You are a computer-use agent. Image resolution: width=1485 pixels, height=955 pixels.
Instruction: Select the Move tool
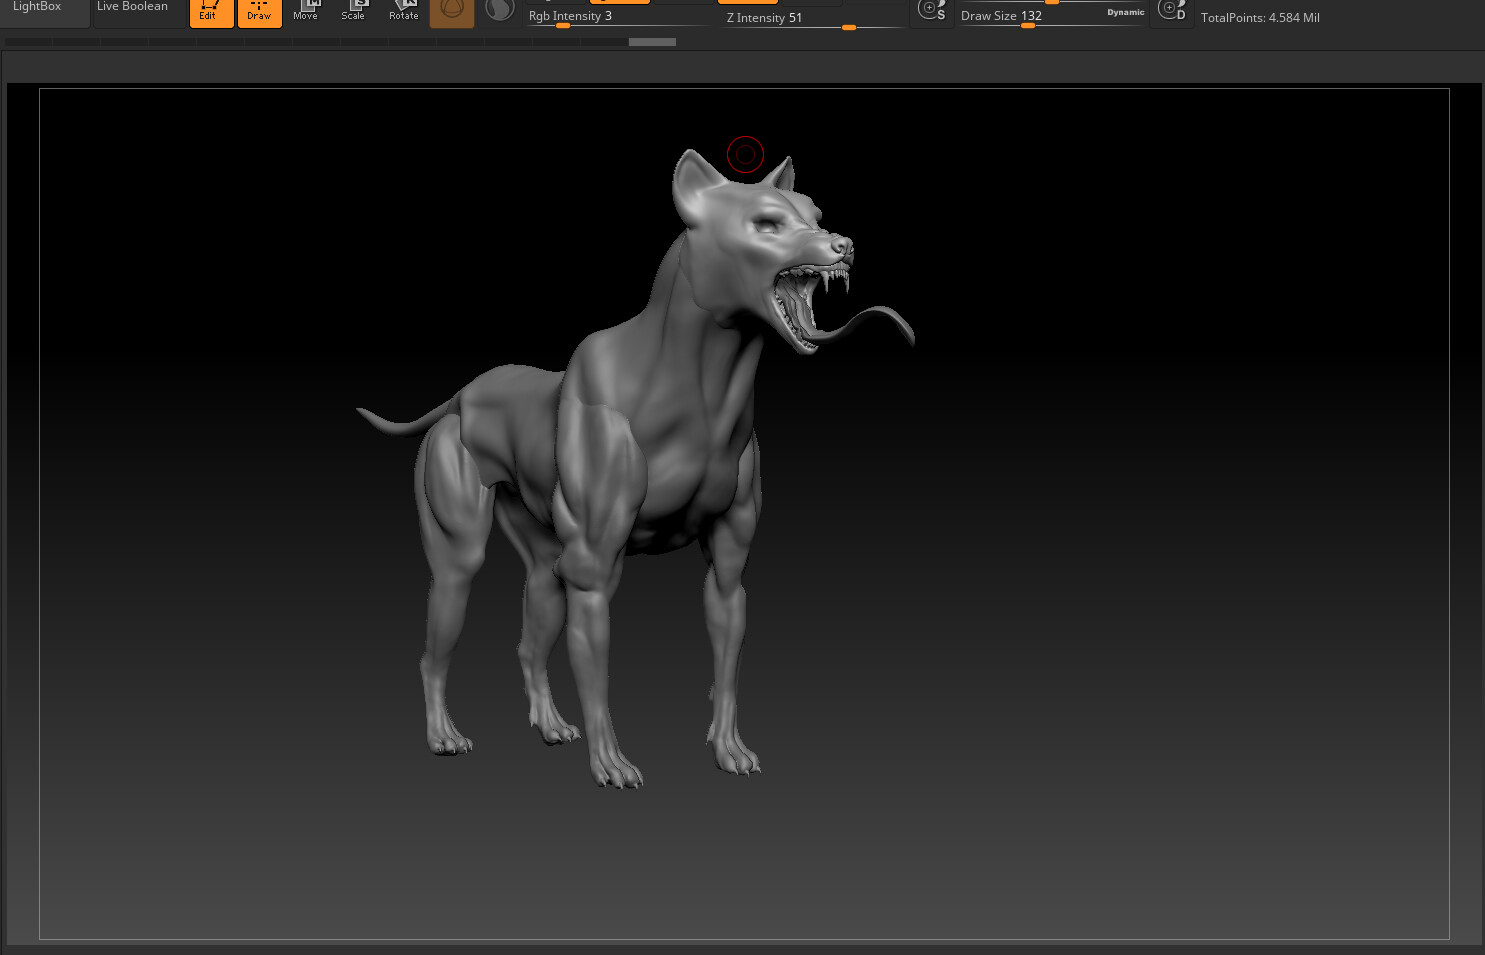click(306, 12)
